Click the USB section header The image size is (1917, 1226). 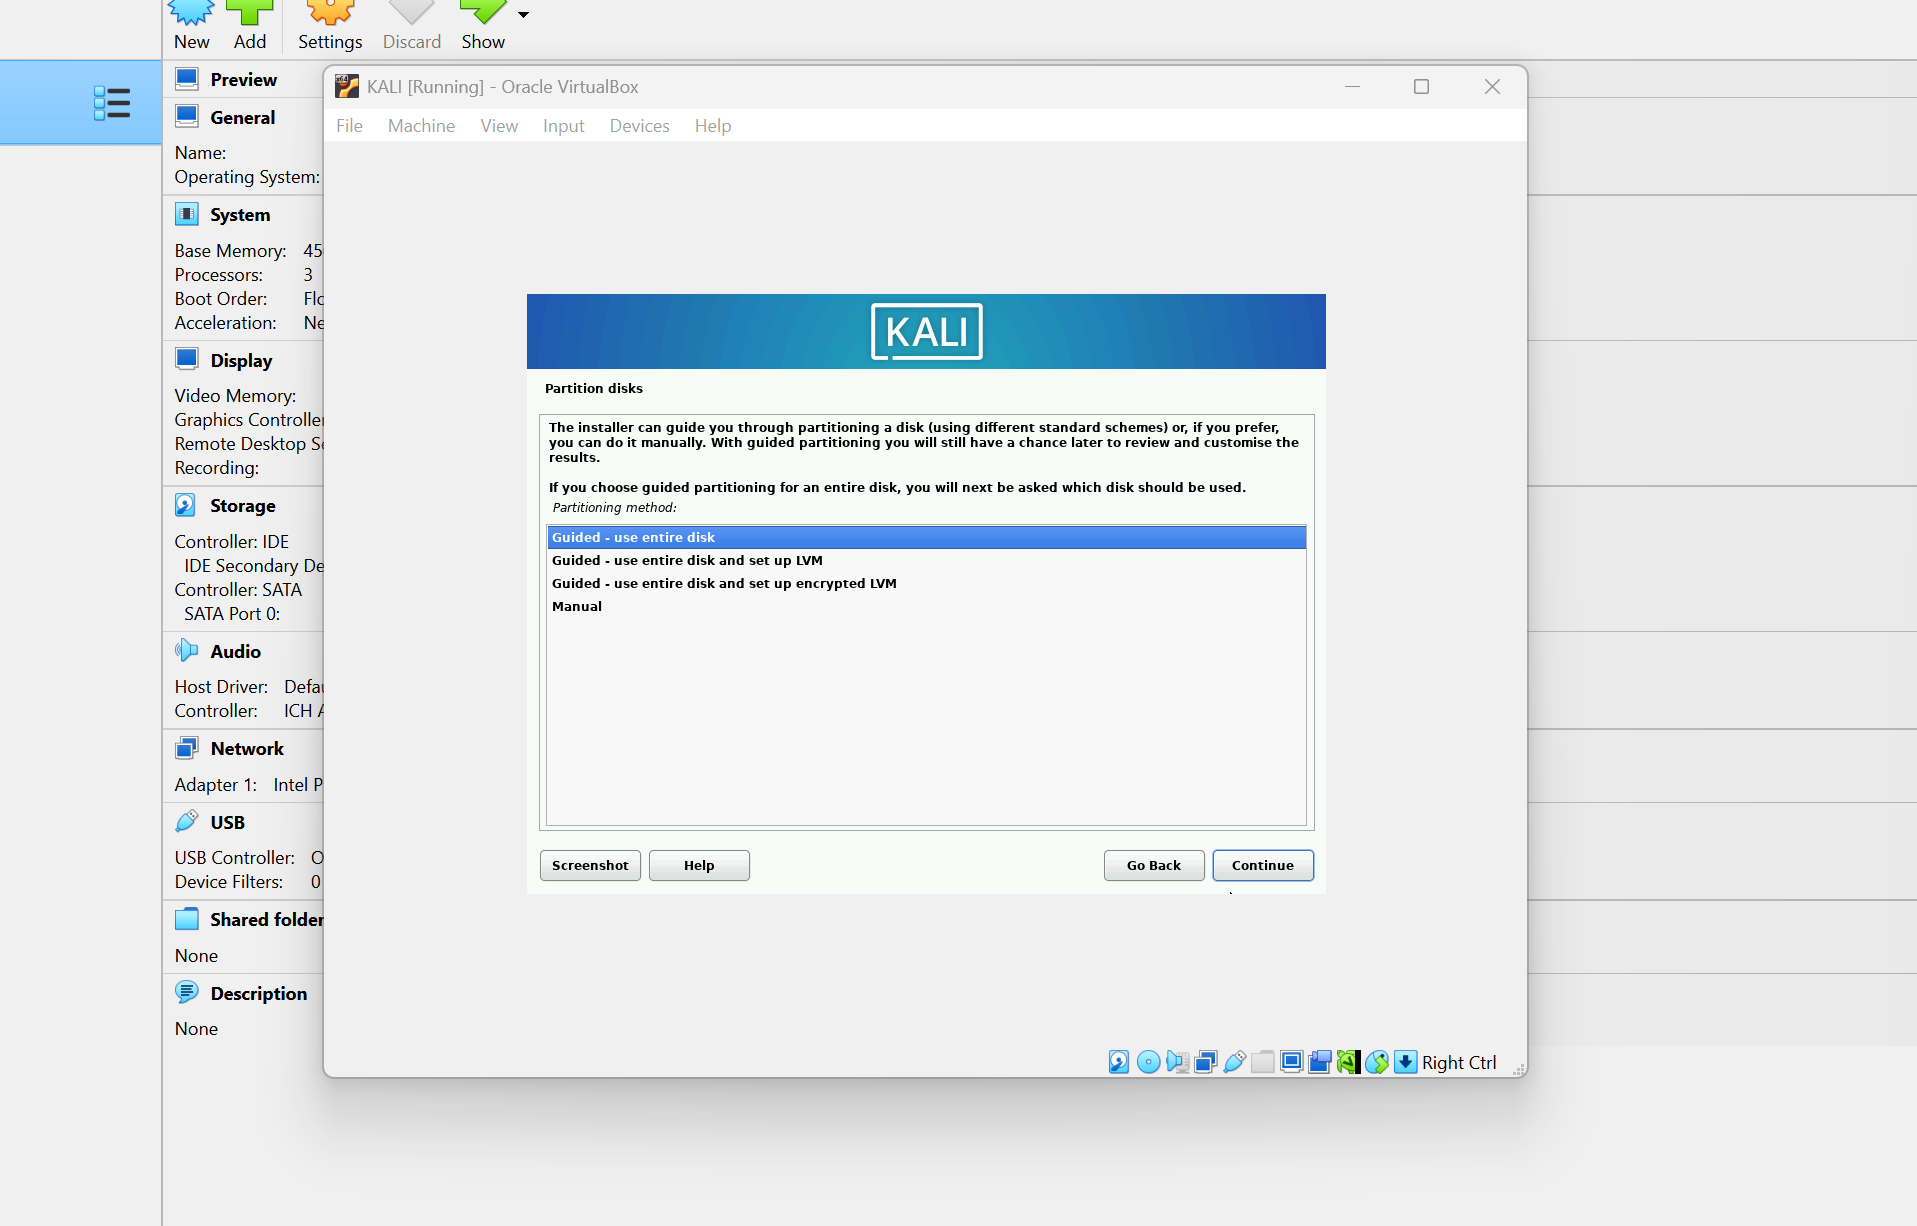[227, 822]
